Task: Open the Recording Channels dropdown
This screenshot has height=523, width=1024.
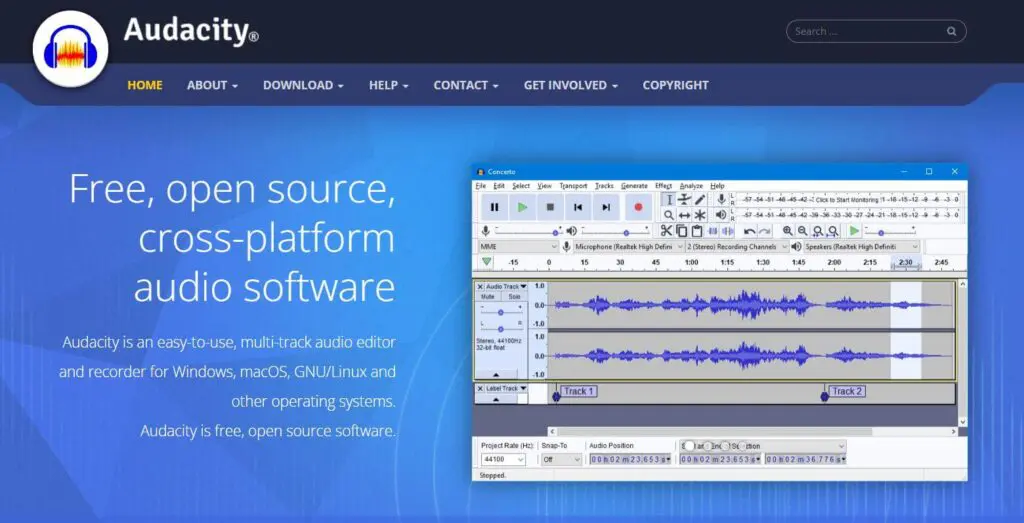Action: click(x=737, y=247)
